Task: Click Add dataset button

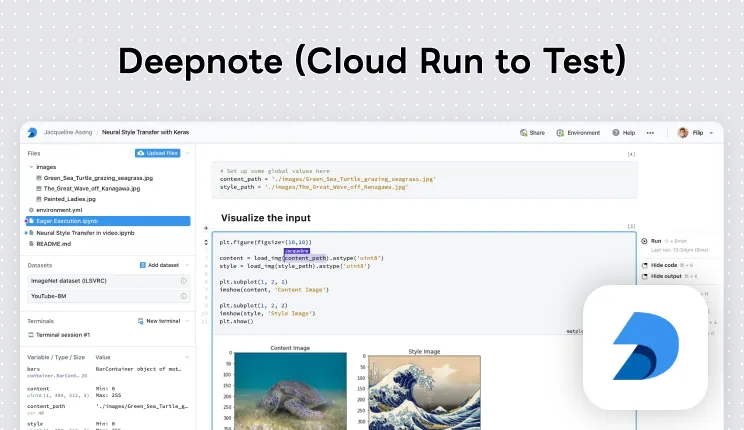Action: (x=159, y=265)
